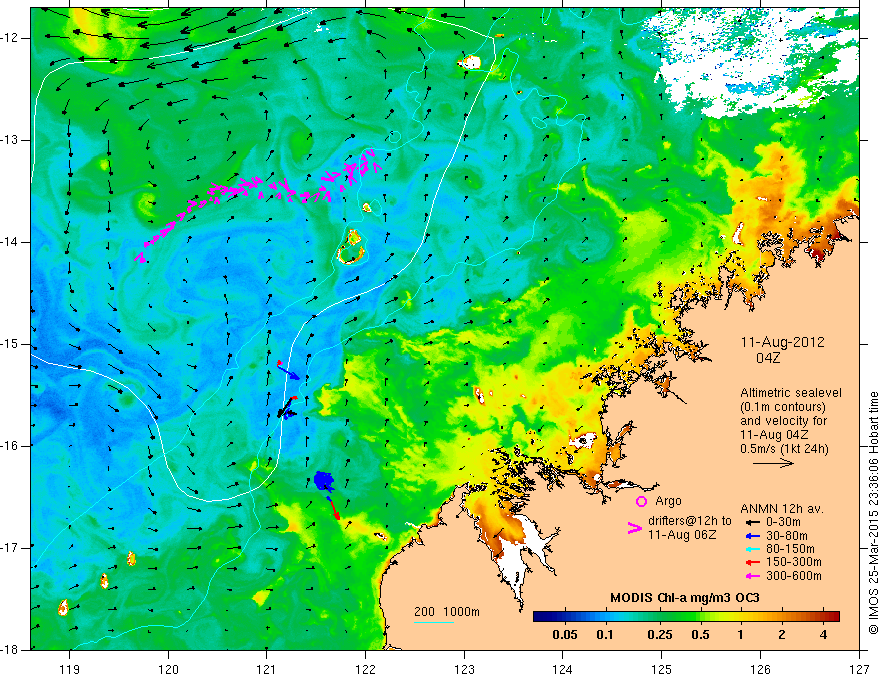Click longitude axis label "127"
Viewport: 880px width, 680px height.
859,669
